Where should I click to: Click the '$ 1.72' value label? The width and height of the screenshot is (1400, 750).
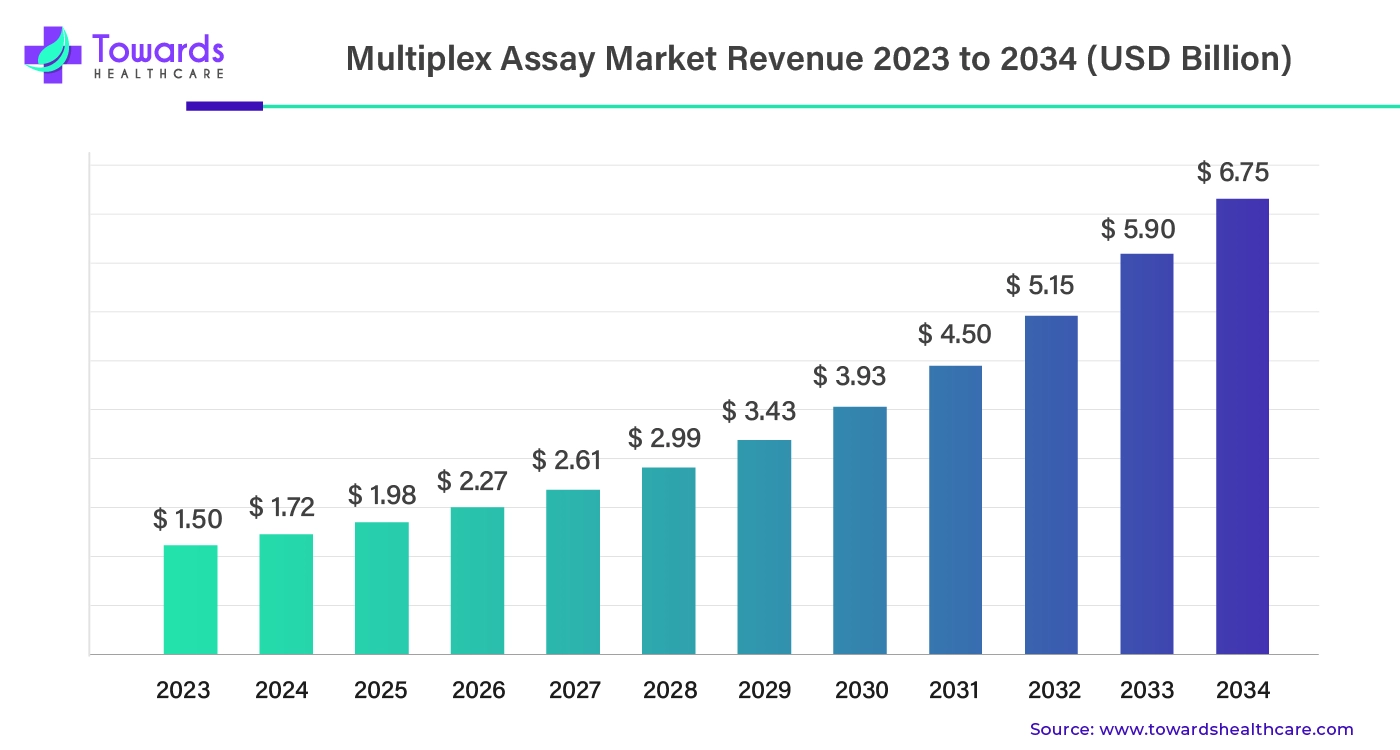pyautogui.click(x=282, y=507)
